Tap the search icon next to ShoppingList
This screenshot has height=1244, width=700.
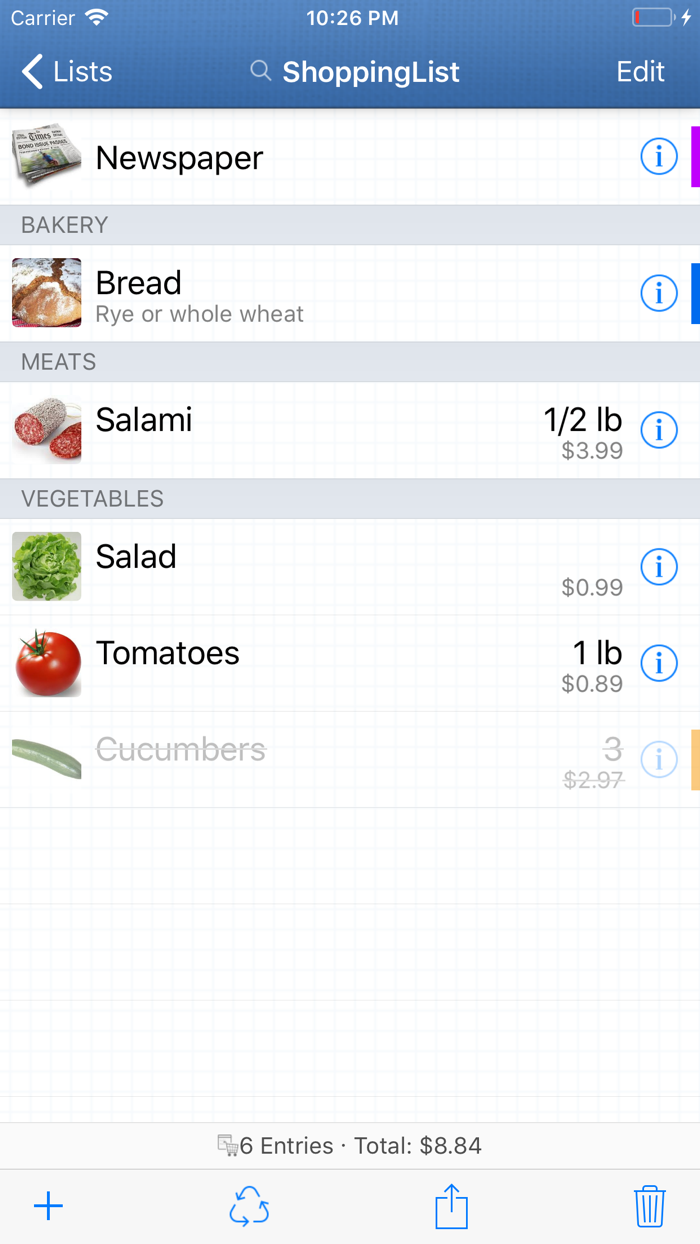259,71
